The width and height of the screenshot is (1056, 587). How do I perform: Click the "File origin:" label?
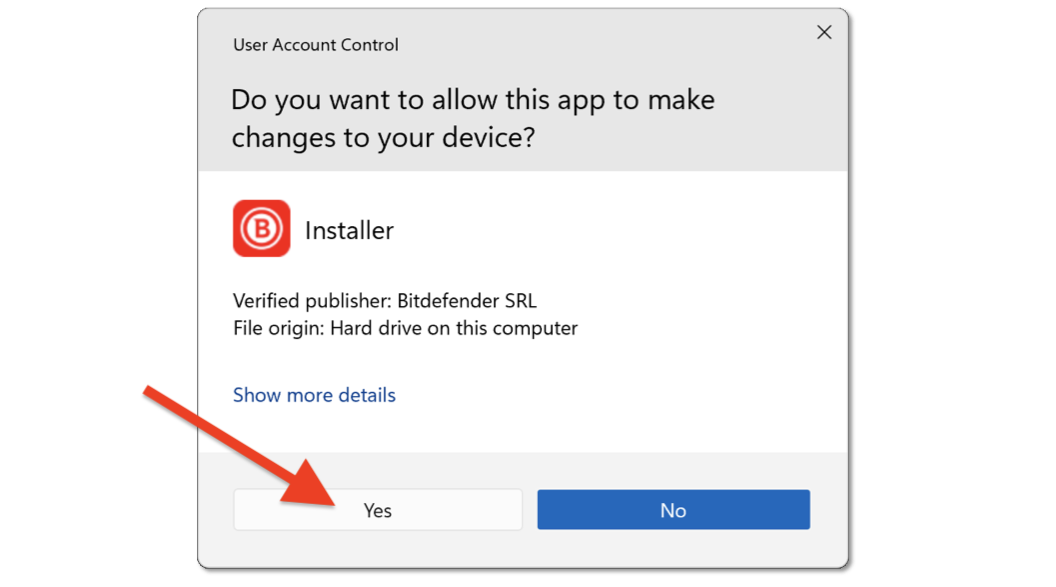pos(279,328)
